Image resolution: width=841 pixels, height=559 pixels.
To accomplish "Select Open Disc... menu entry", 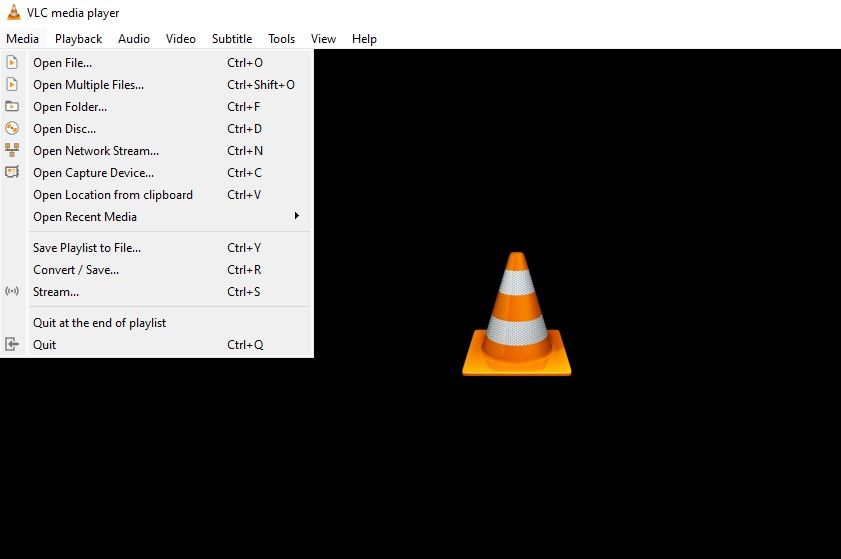I will coord(157,129).
